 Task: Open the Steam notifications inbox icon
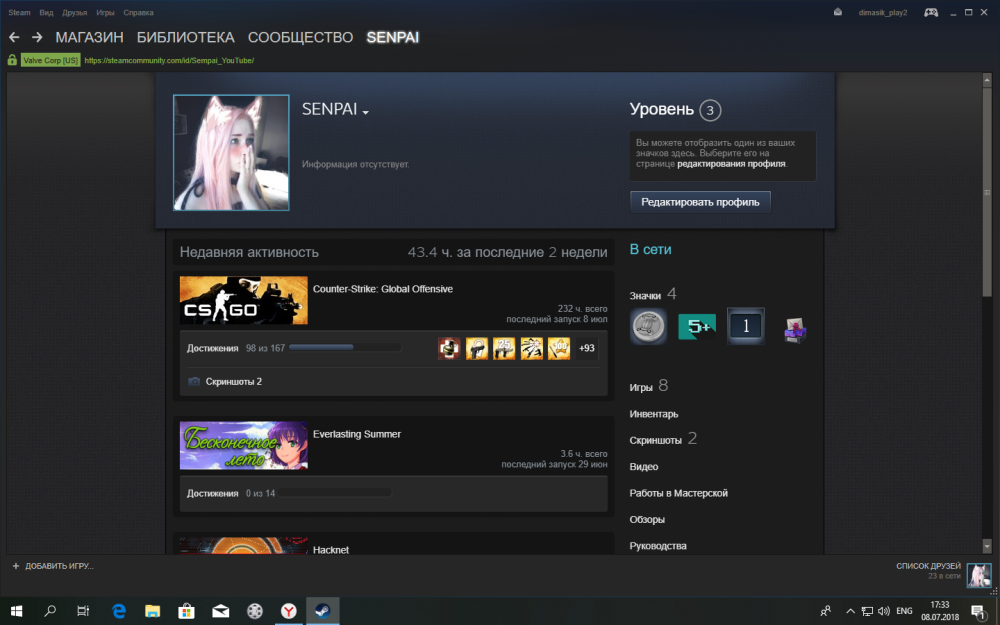(x=837, y=12)
